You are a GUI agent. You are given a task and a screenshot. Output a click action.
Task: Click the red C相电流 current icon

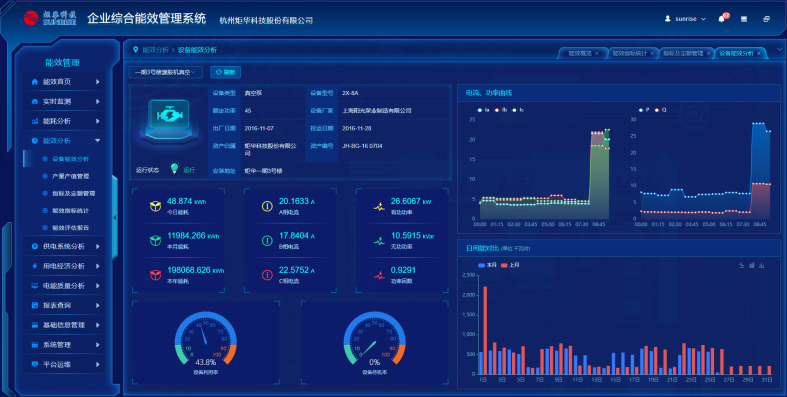[267, 275]
